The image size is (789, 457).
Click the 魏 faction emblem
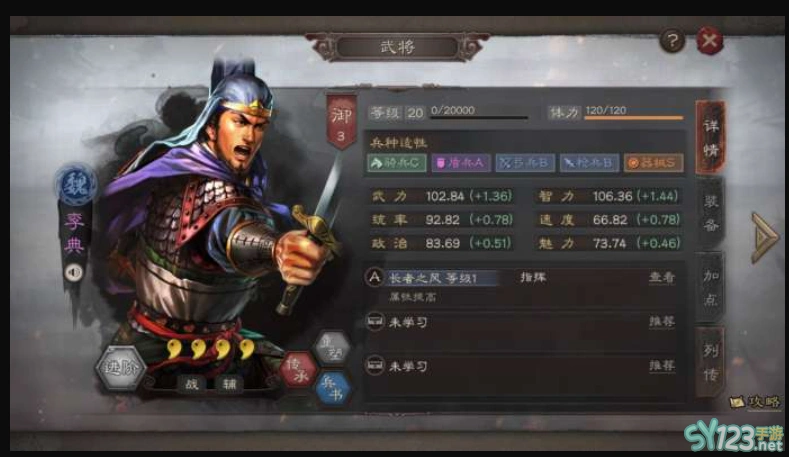[x=75, y=185]
